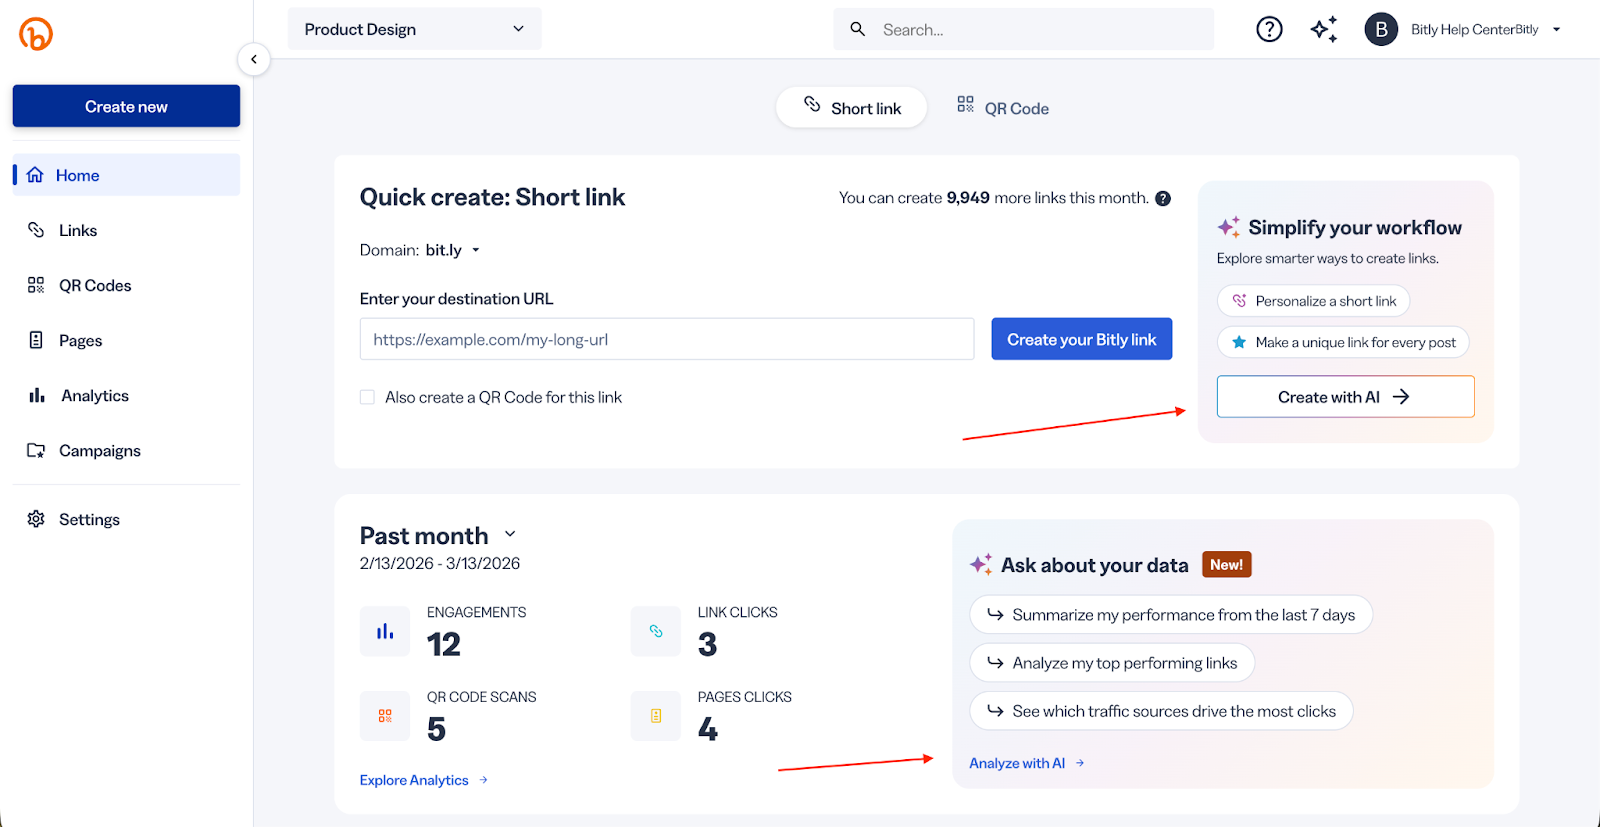
Task: Click the New! badge
Action: point(1226,565)
